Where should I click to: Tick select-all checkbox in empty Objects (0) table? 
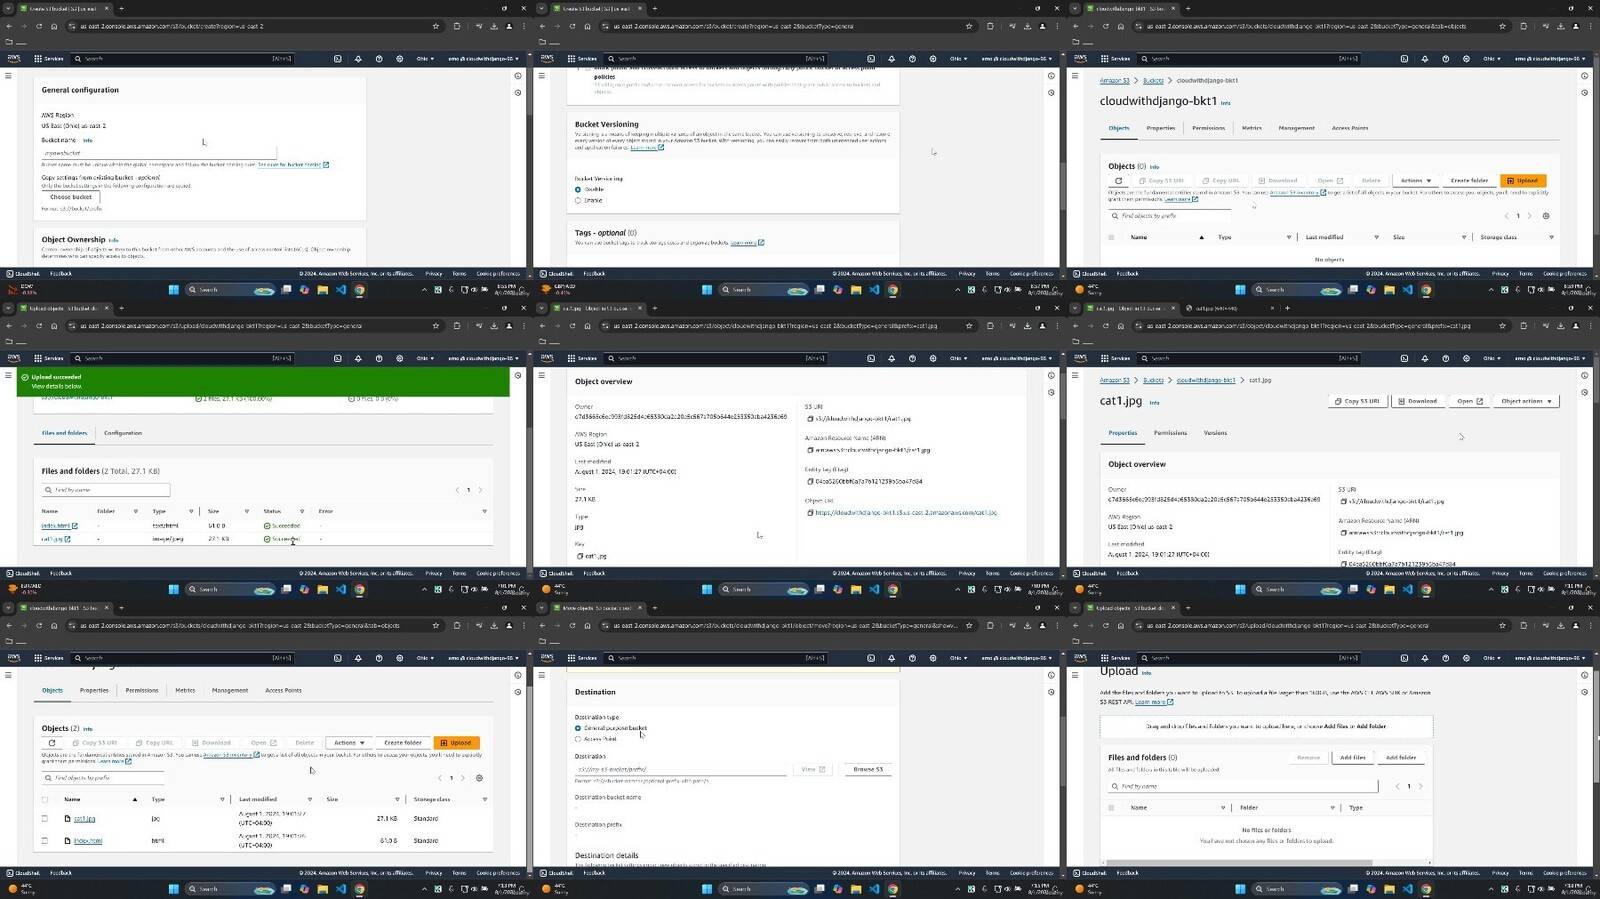pos(1110,237)
